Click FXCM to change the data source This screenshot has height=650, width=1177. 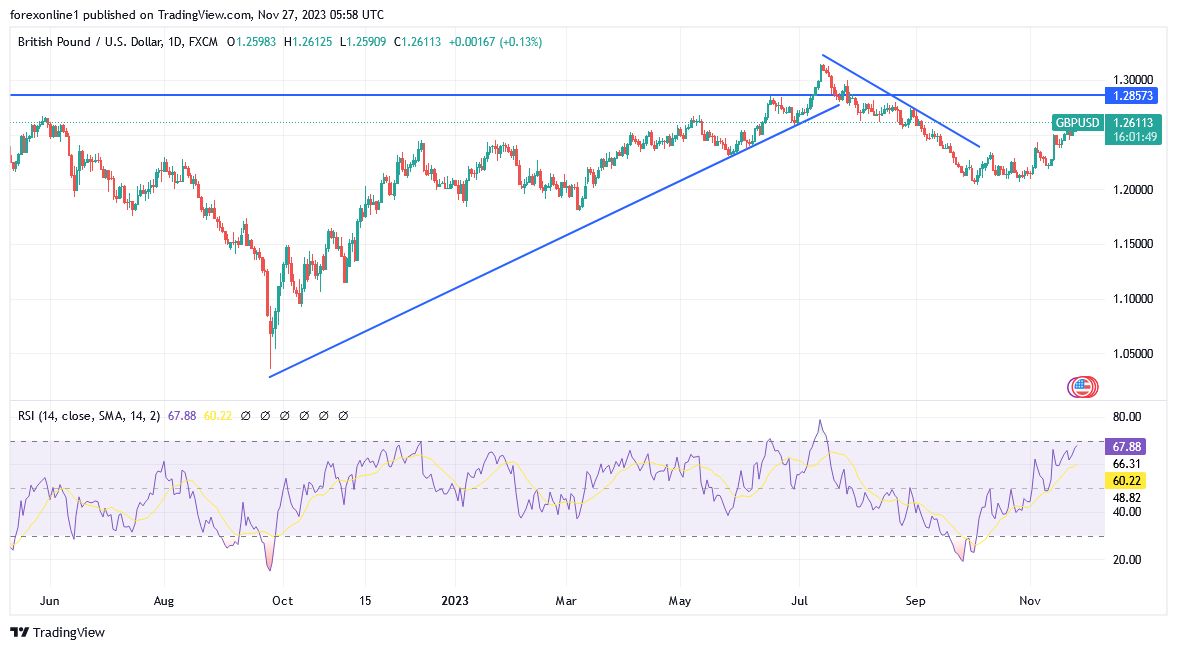(202, 43)
